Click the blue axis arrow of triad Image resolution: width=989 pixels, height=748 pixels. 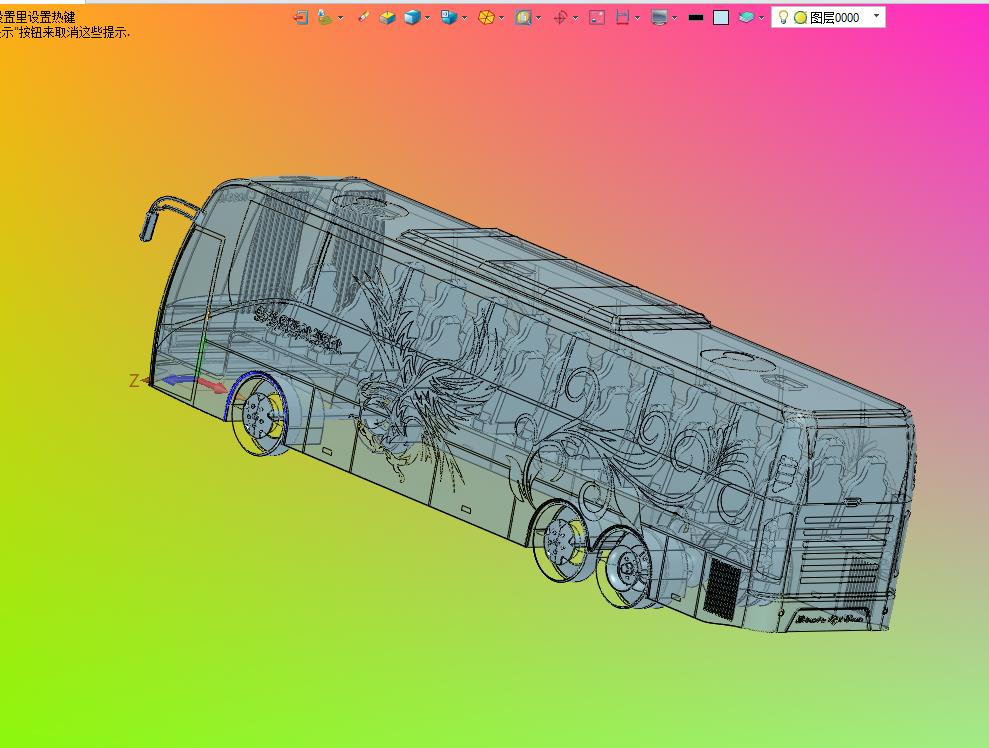[x=178, y=379]
